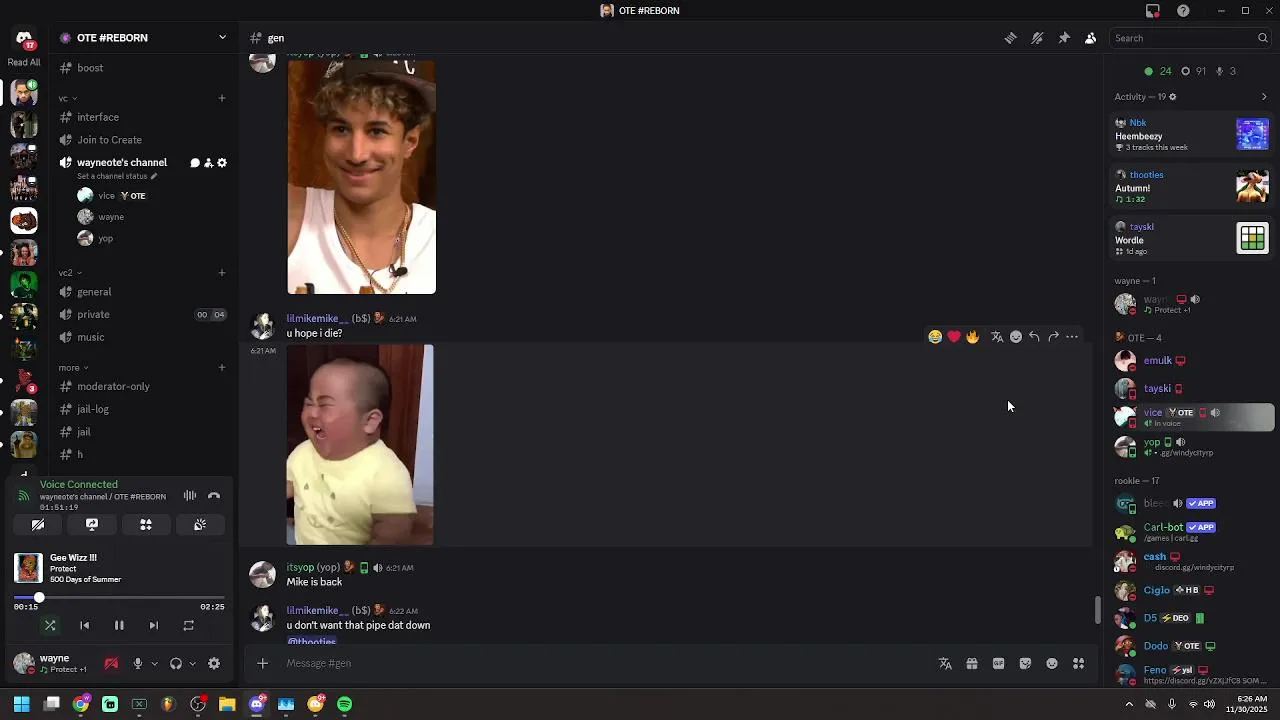This screenshot has width=1280, height=720.
Task: React with the laughing-crying emoji
Action: click(935, 337)
